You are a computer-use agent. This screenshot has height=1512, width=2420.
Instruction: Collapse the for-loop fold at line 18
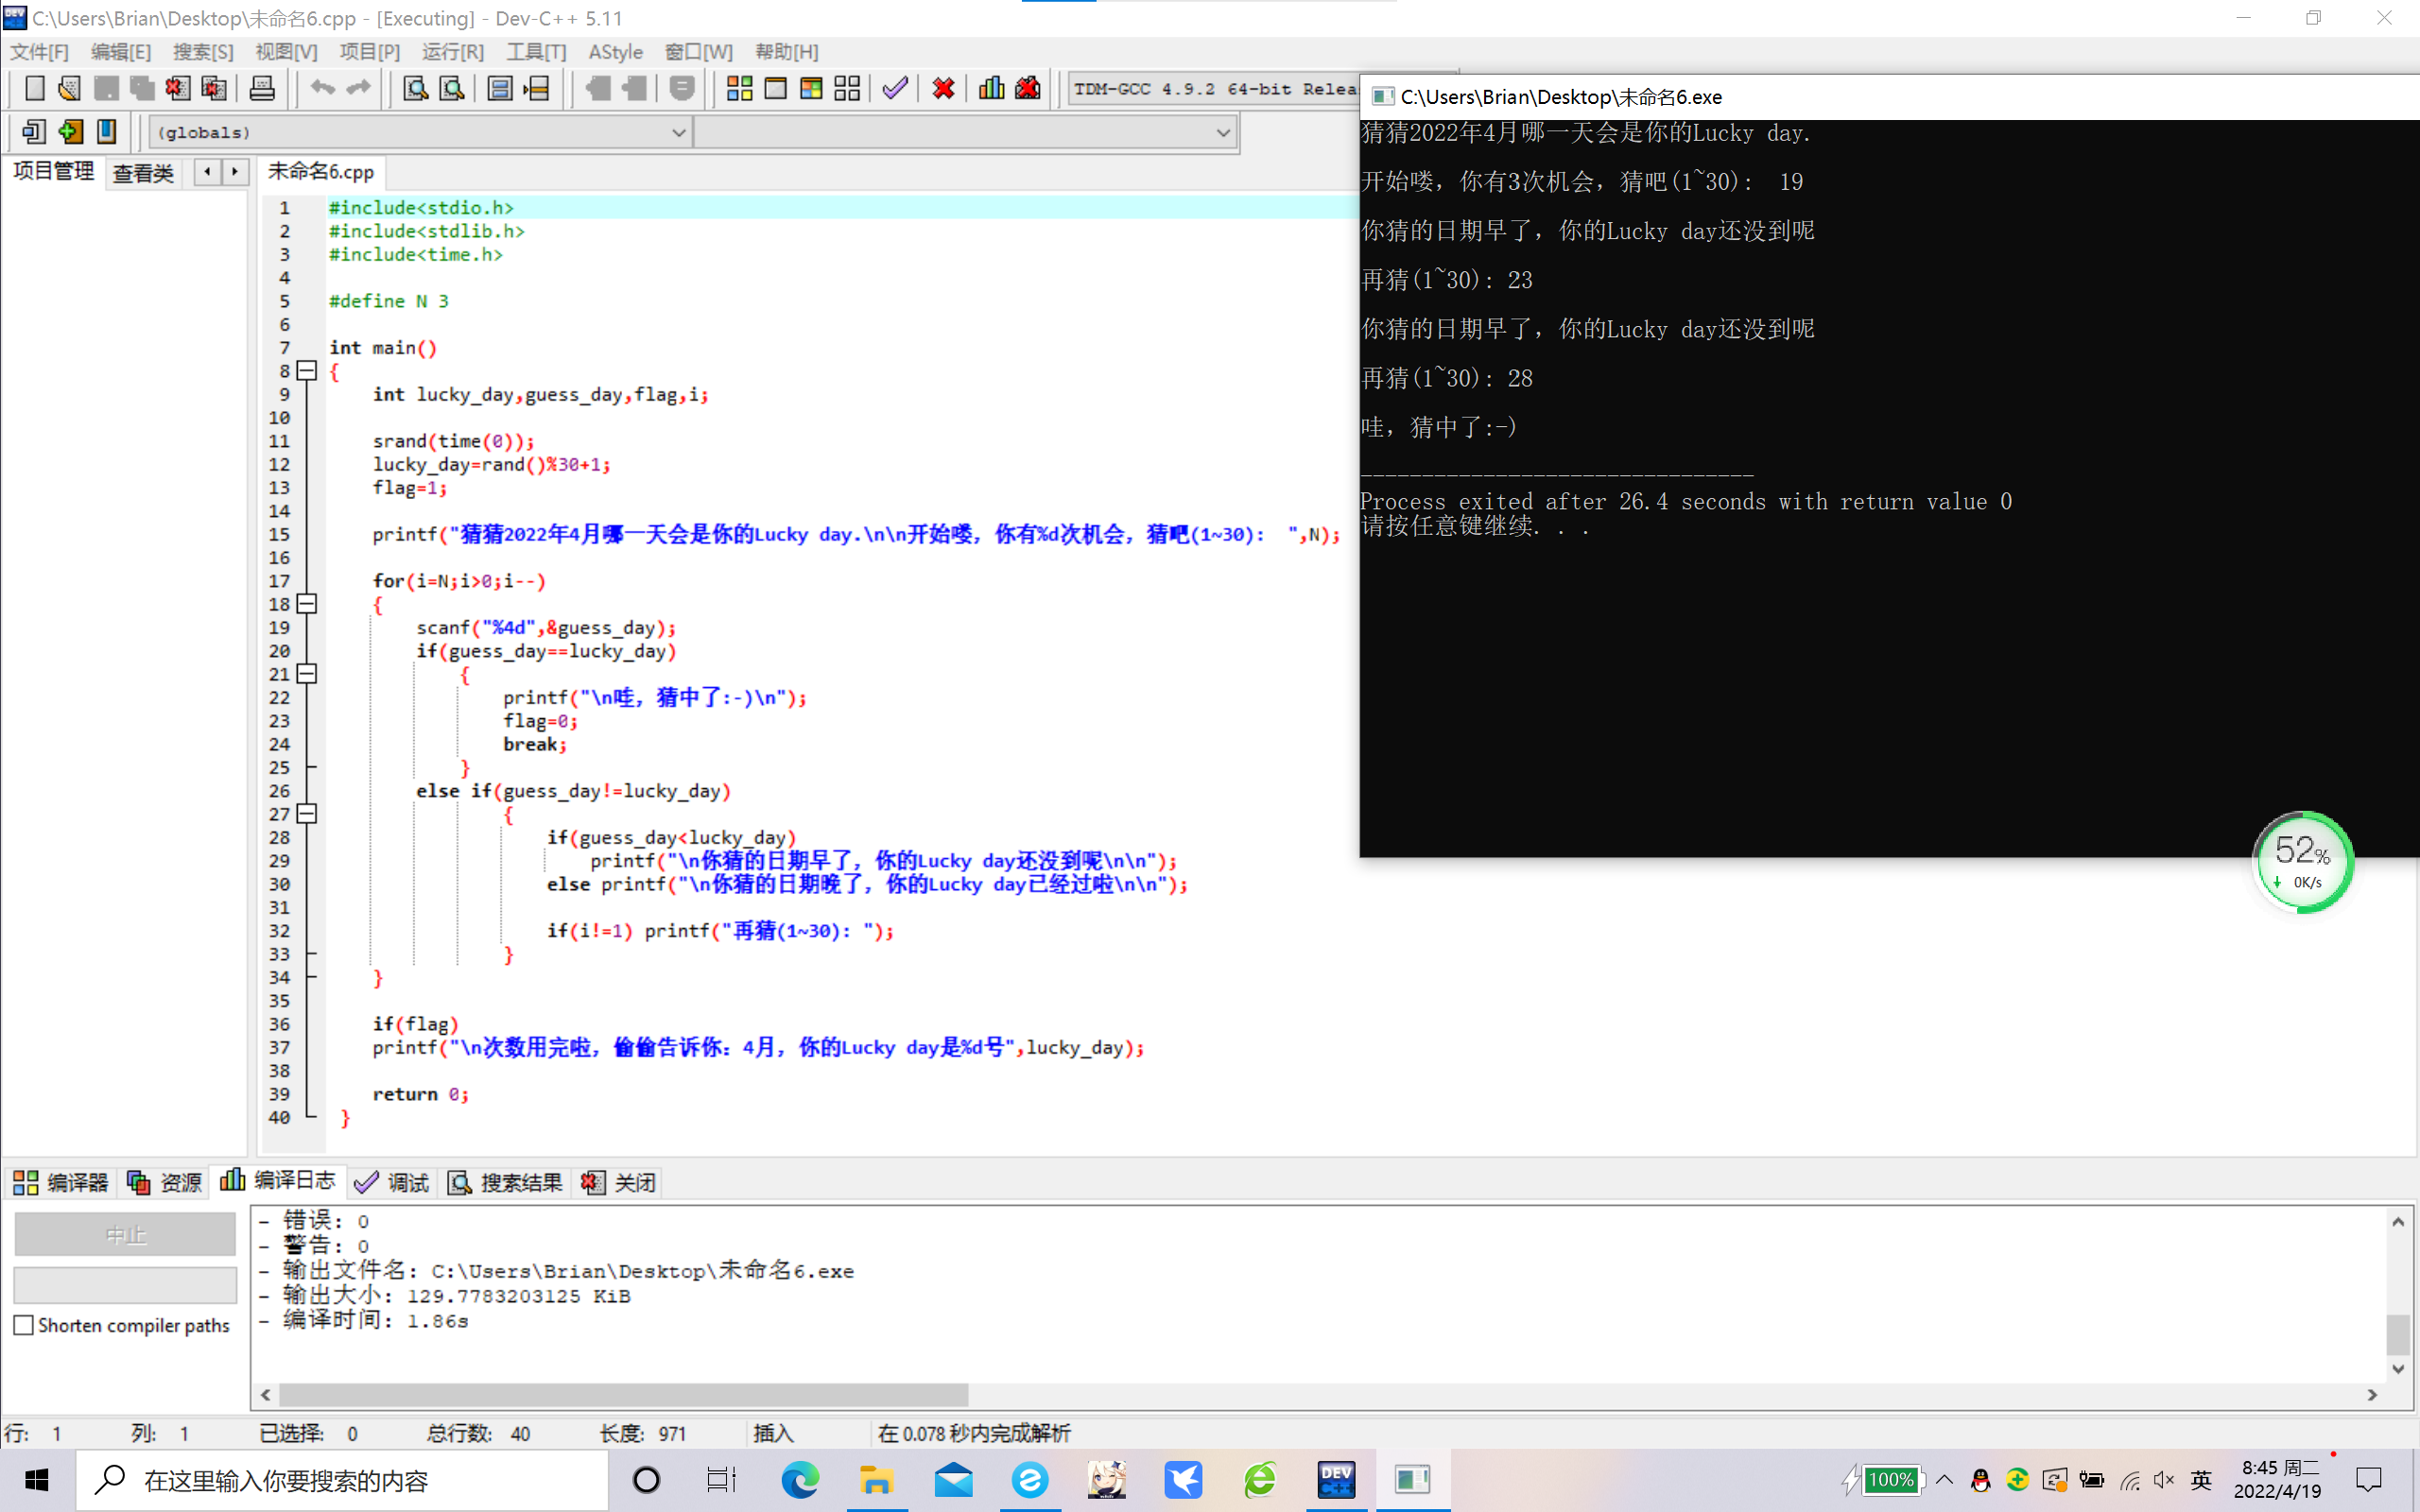point(308,604)
